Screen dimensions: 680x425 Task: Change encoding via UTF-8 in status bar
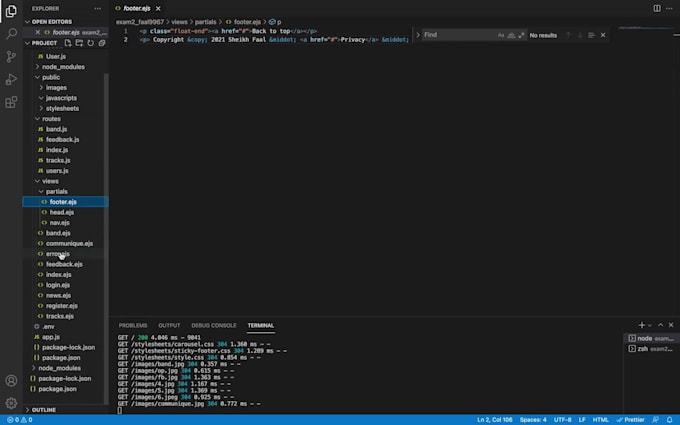click(562, 420)
